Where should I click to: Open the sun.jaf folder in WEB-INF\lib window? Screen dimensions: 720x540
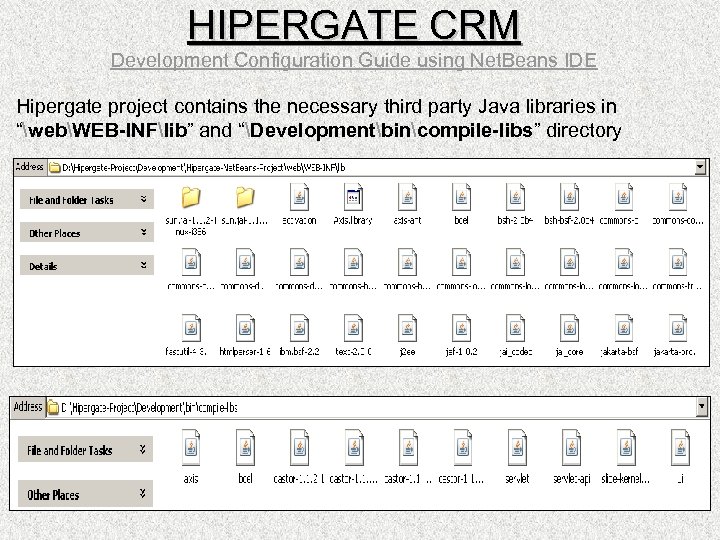pyautogui.click(x=245, y=197)
